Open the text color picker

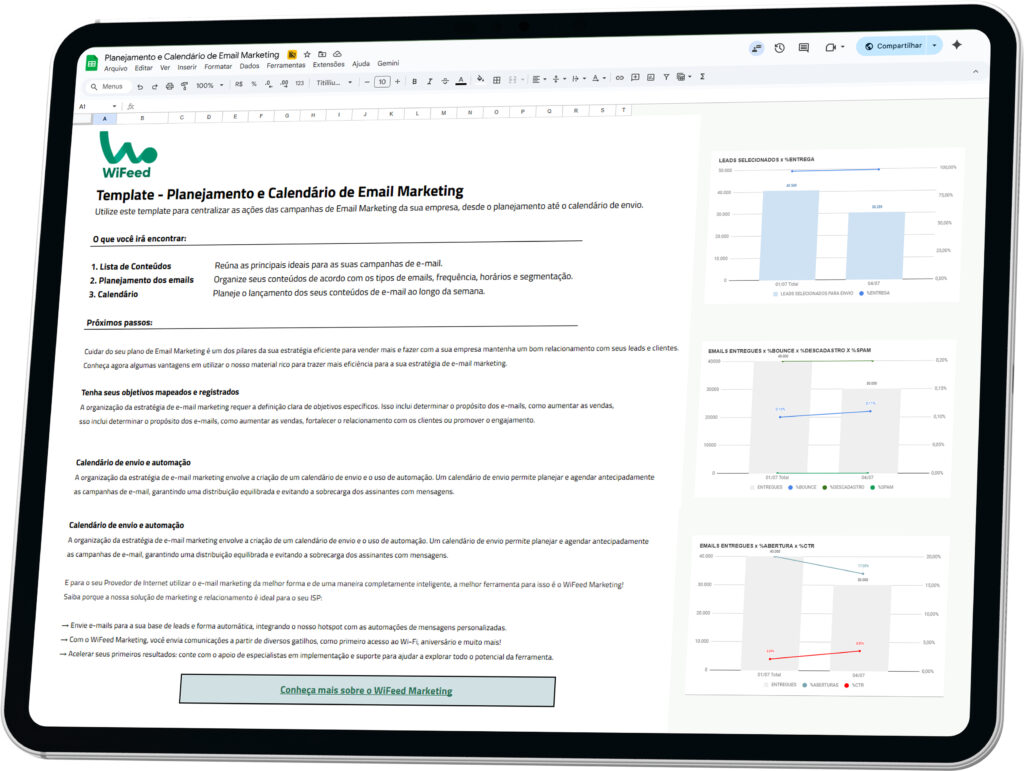click(460, 81)
